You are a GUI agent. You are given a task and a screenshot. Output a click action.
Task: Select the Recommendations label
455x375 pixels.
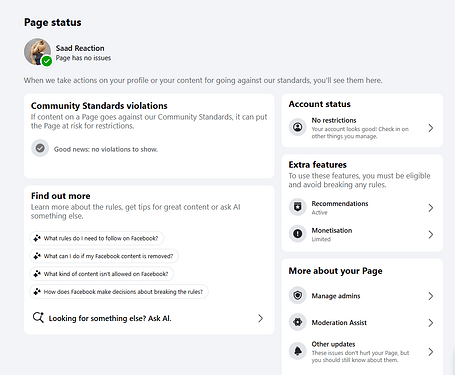(x=340, y=204)
